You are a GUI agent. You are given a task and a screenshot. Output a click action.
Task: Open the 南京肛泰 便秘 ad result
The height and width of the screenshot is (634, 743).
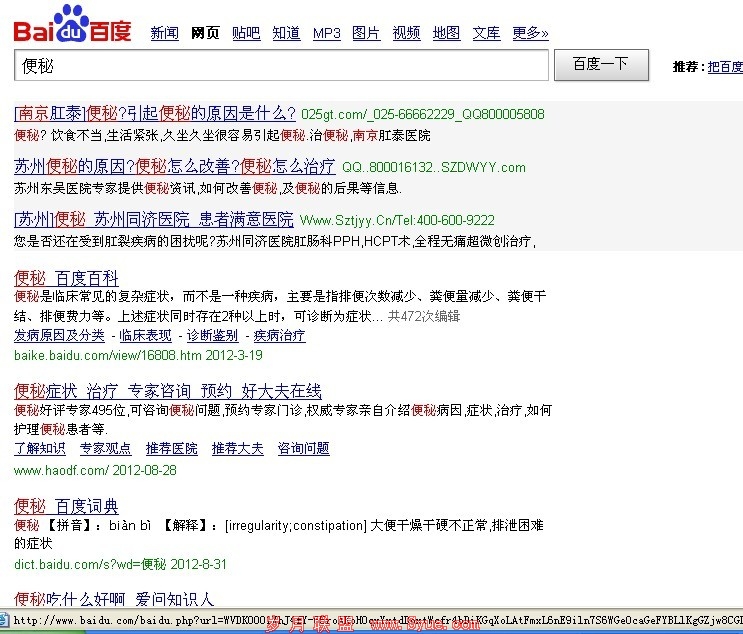point(155,113)
